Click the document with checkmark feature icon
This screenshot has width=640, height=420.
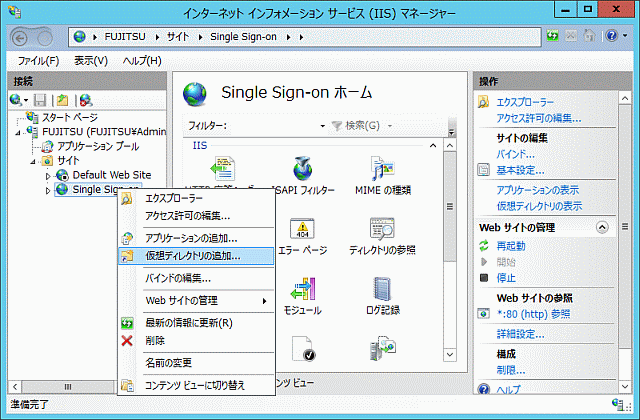pos(302,349)
